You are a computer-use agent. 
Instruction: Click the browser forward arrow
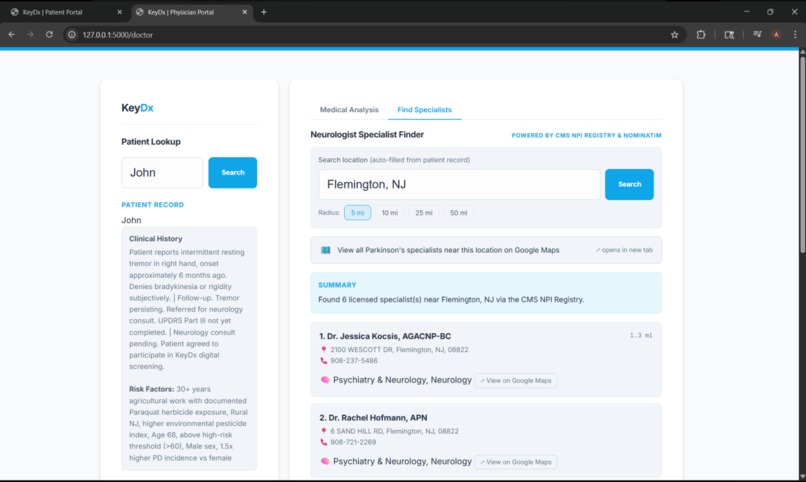30,34
